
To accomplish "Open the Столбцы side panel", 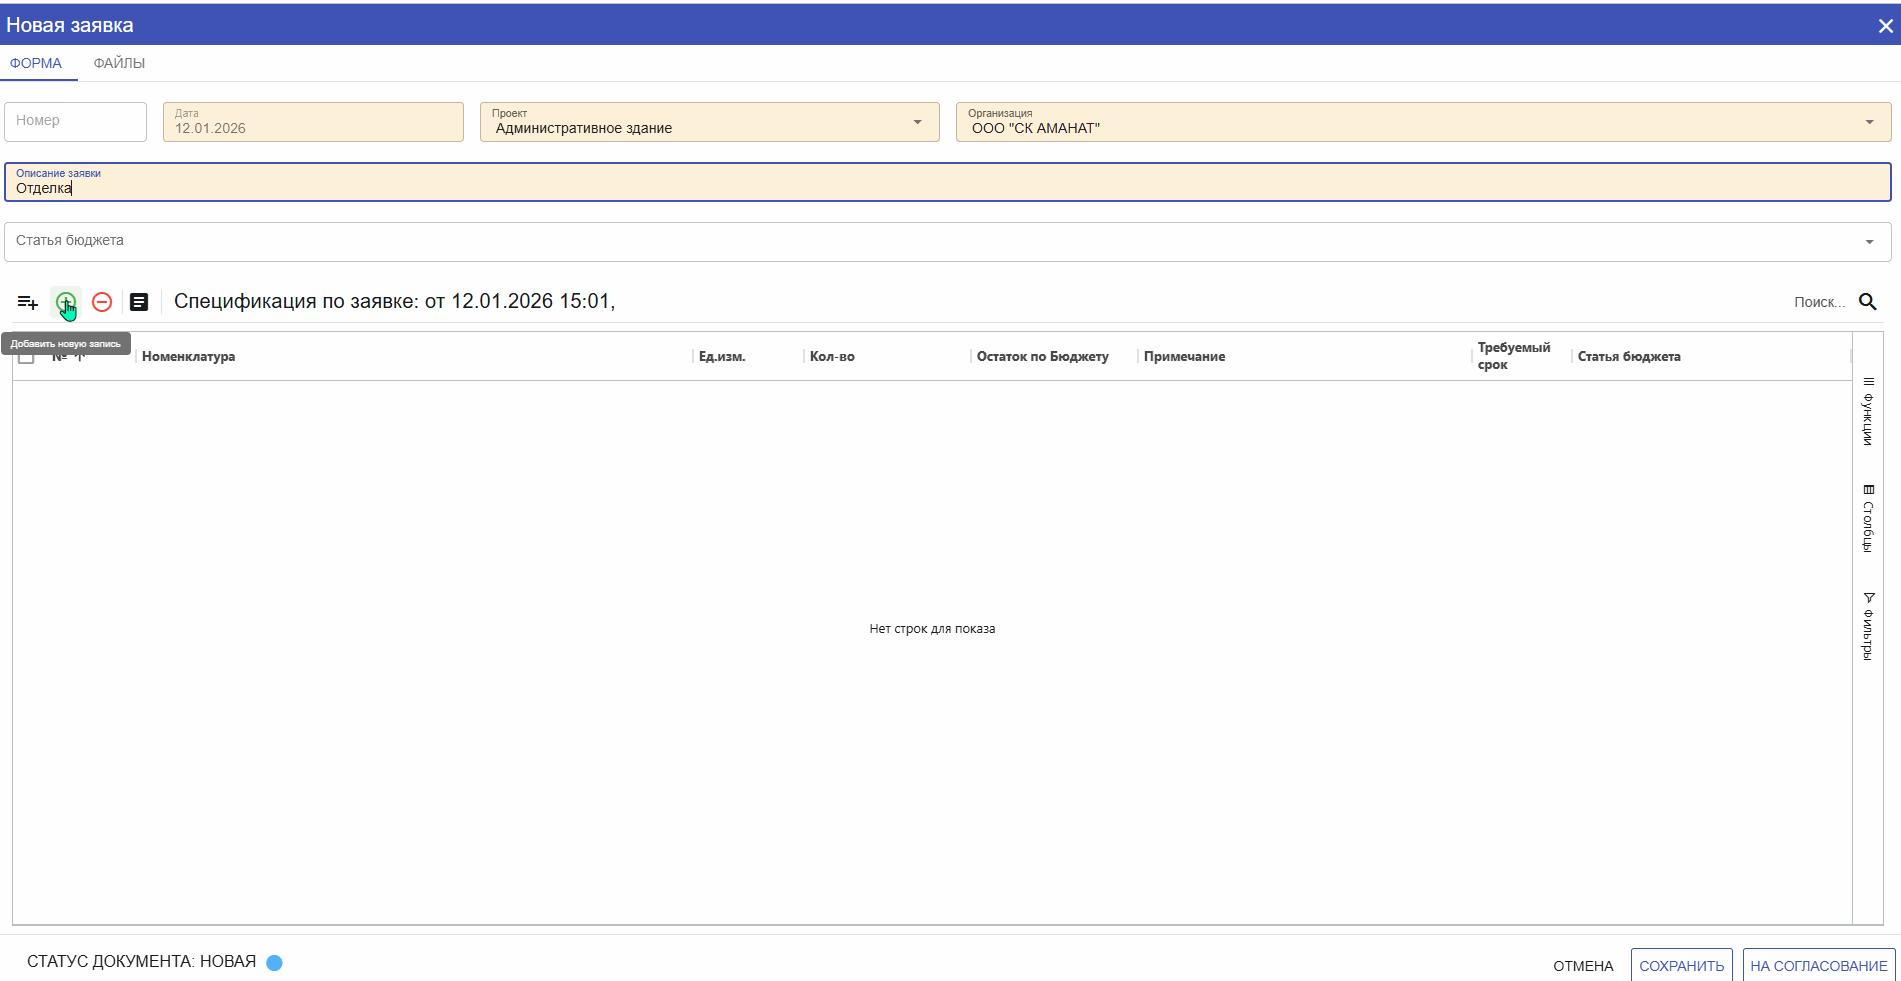I will click(x=1868, y=518).
